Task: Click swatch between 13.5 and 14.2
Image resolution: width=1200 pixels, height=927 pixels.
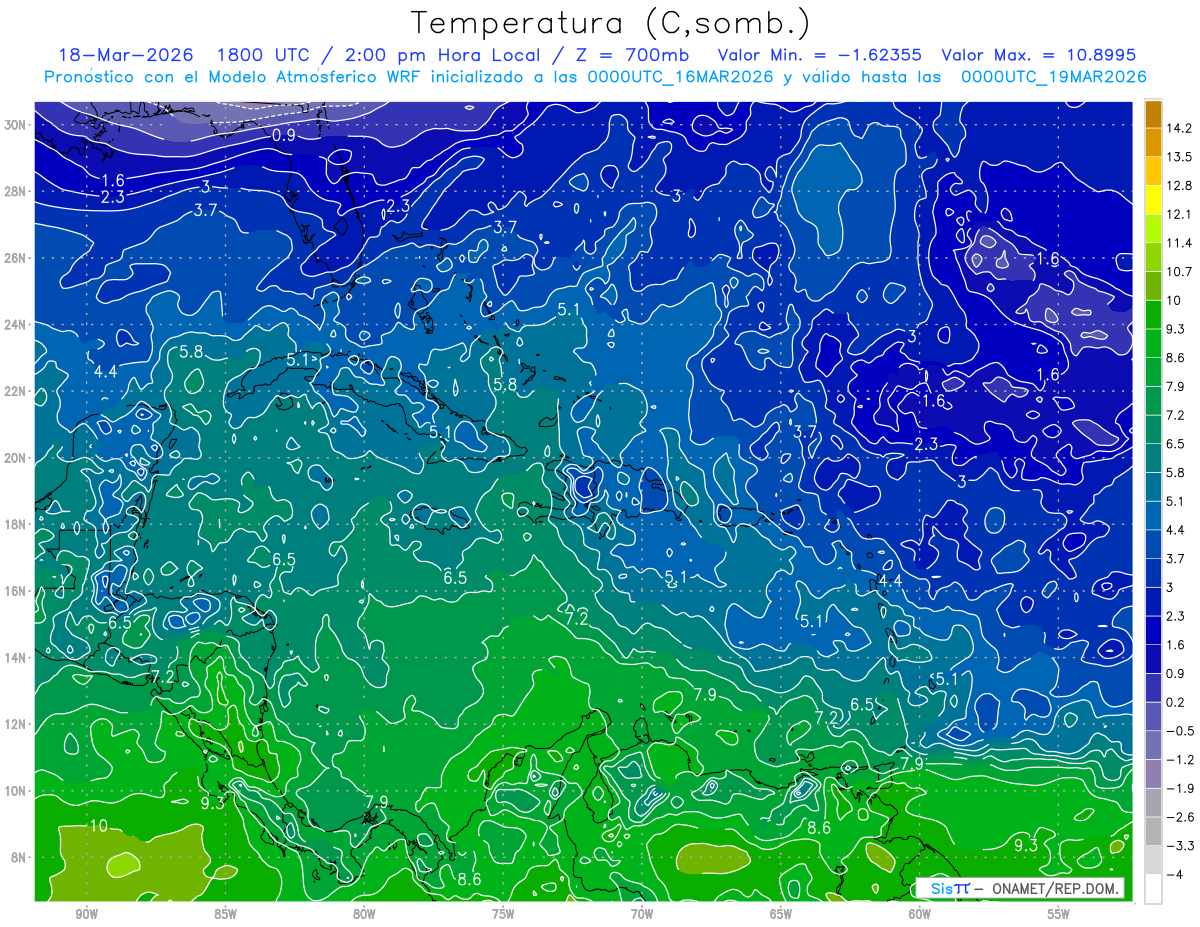Action: pos(1153,142)
